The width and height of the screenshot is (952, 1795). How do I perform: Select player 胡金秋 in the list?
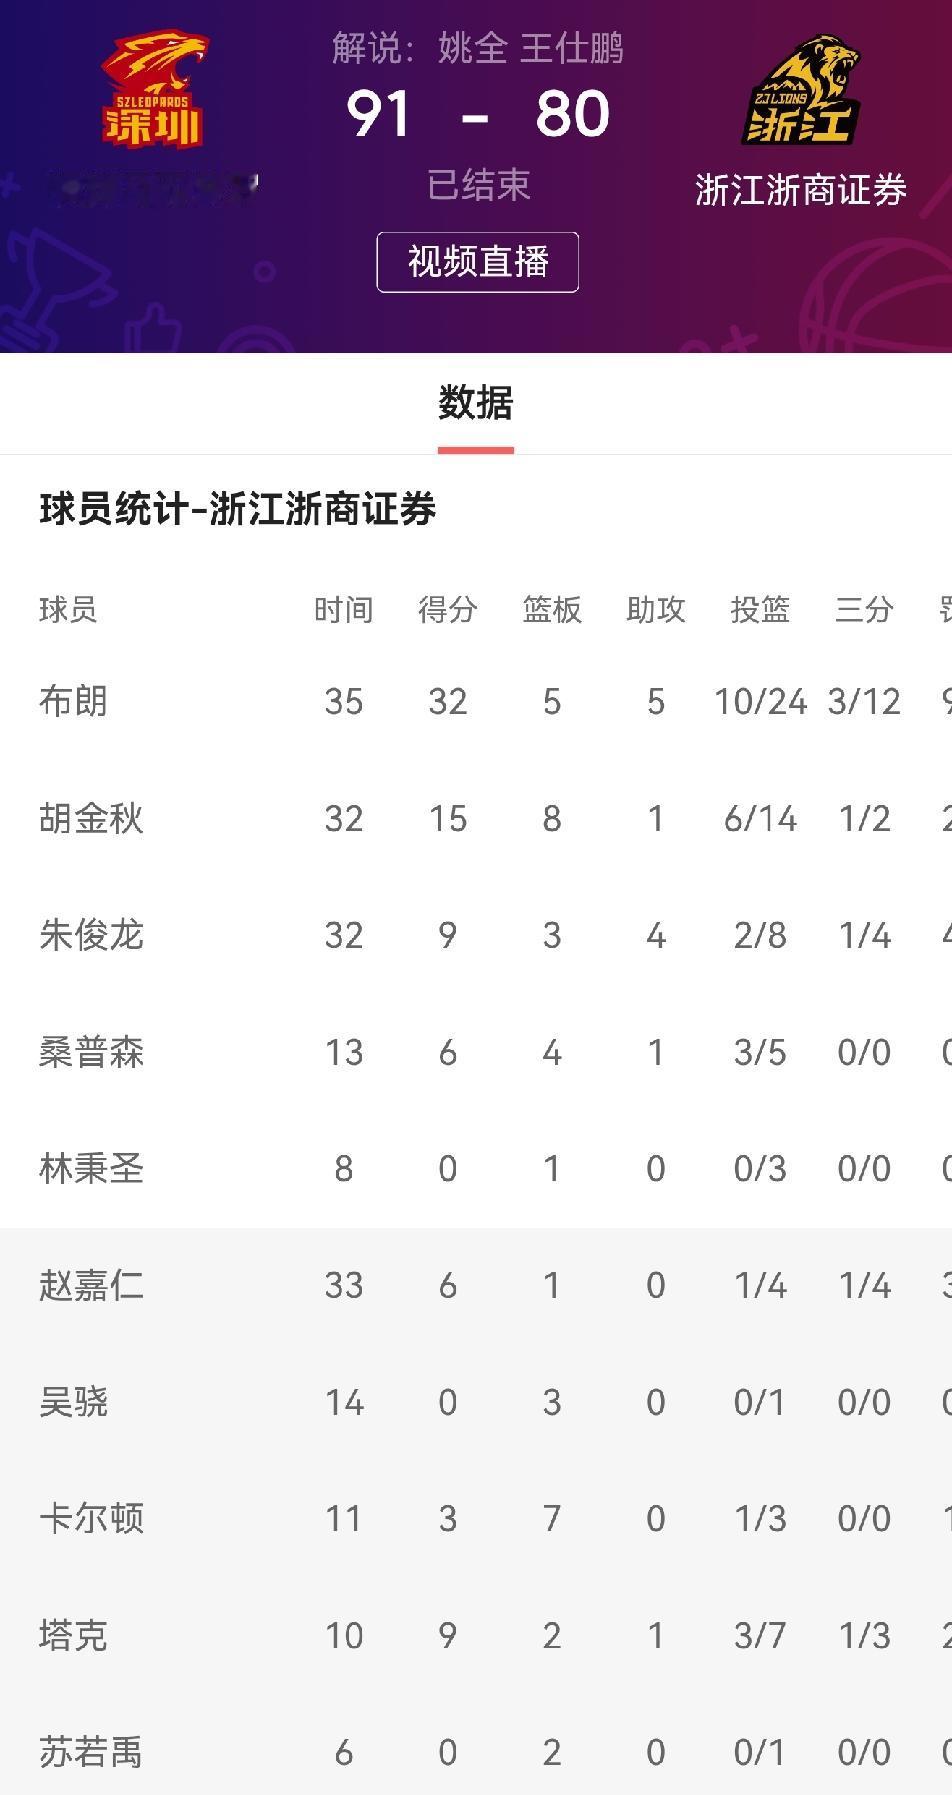click(x=91, y=819)
